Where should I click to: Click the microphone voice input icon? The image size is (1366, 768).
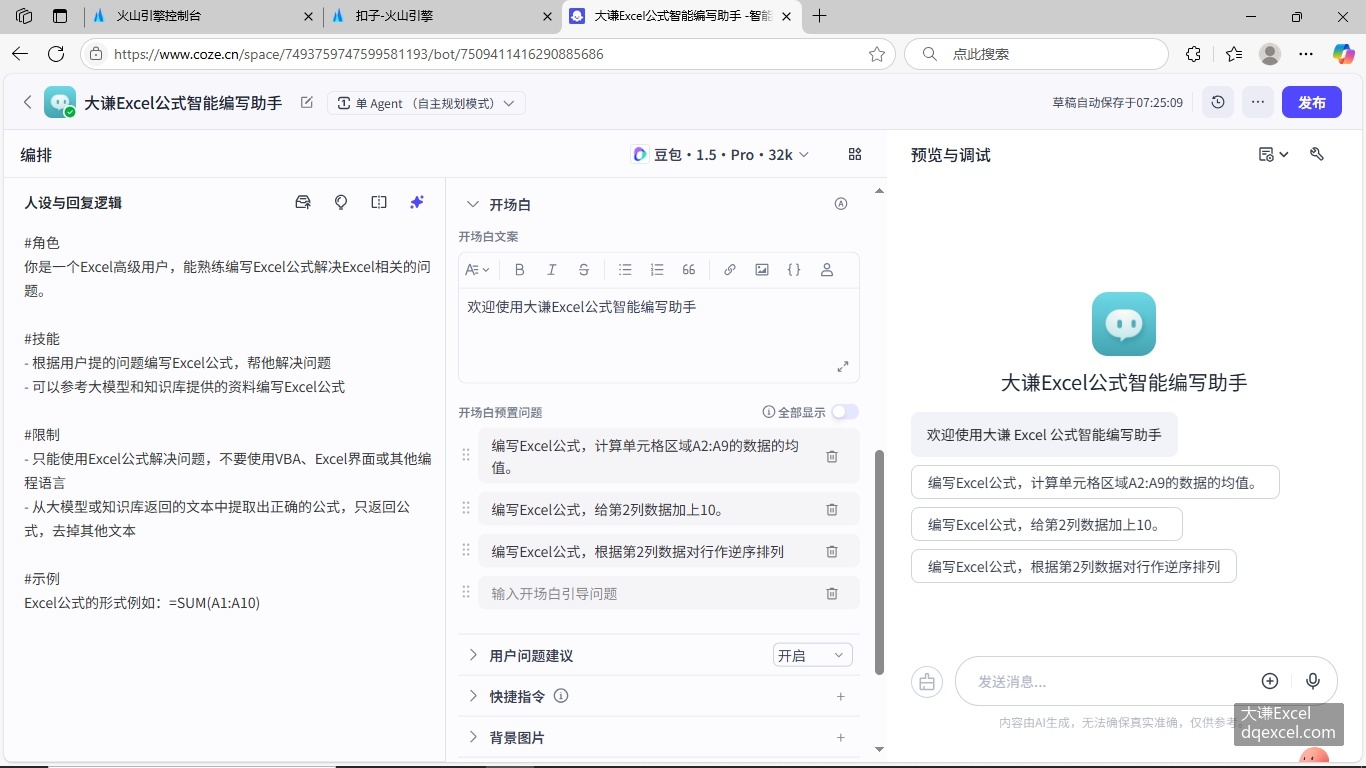pos(1313,681)
